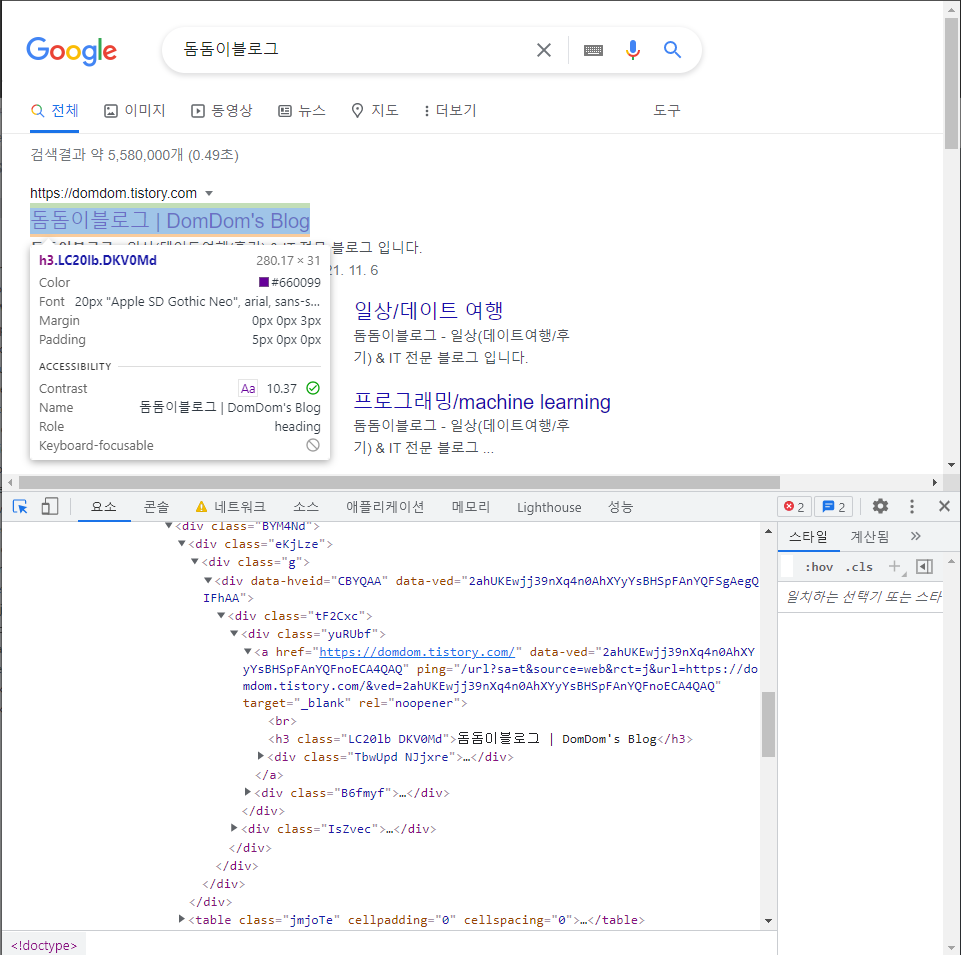Expand the table class="jmjoTe" node

point(181,919)
